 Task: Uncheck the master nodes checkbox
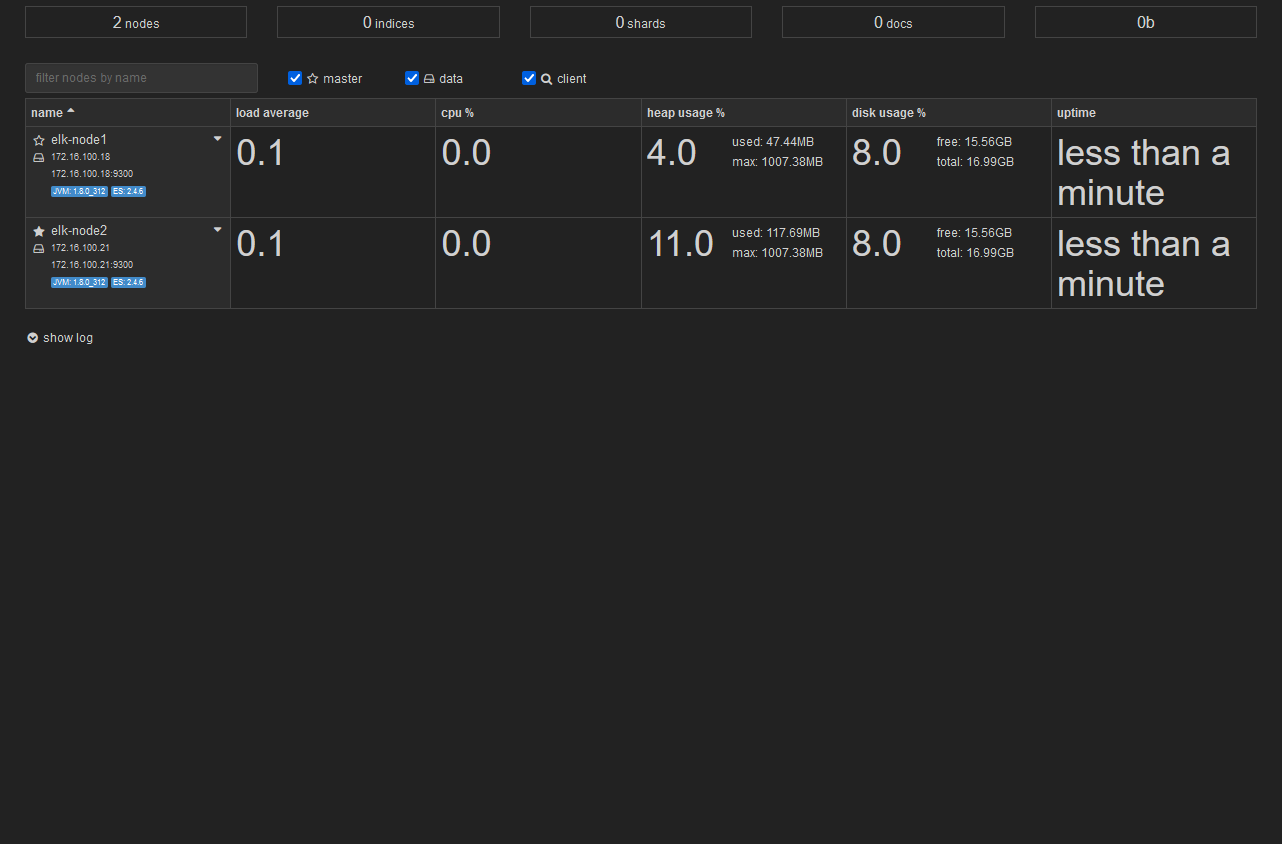coord(295,78)
